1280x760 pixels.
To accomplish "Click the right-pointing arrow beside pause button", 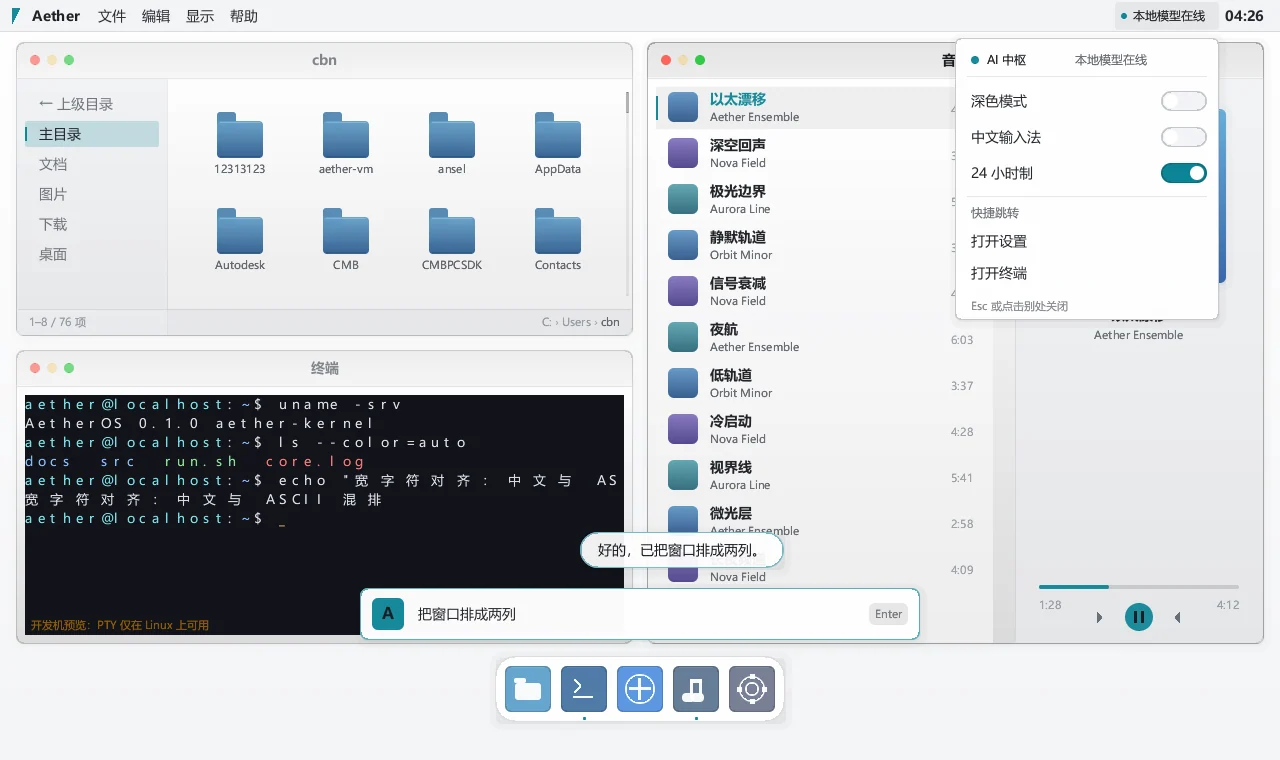I will 1099,617.
